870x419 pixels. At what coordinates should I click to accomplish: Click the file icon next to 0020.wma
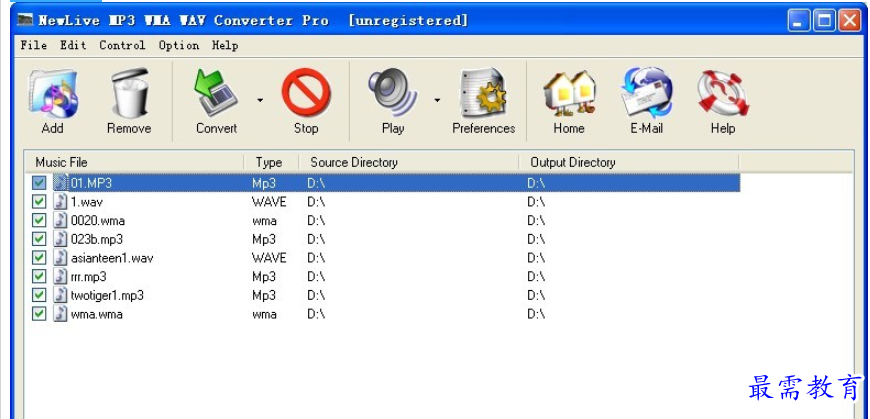(x=60, y=220)
